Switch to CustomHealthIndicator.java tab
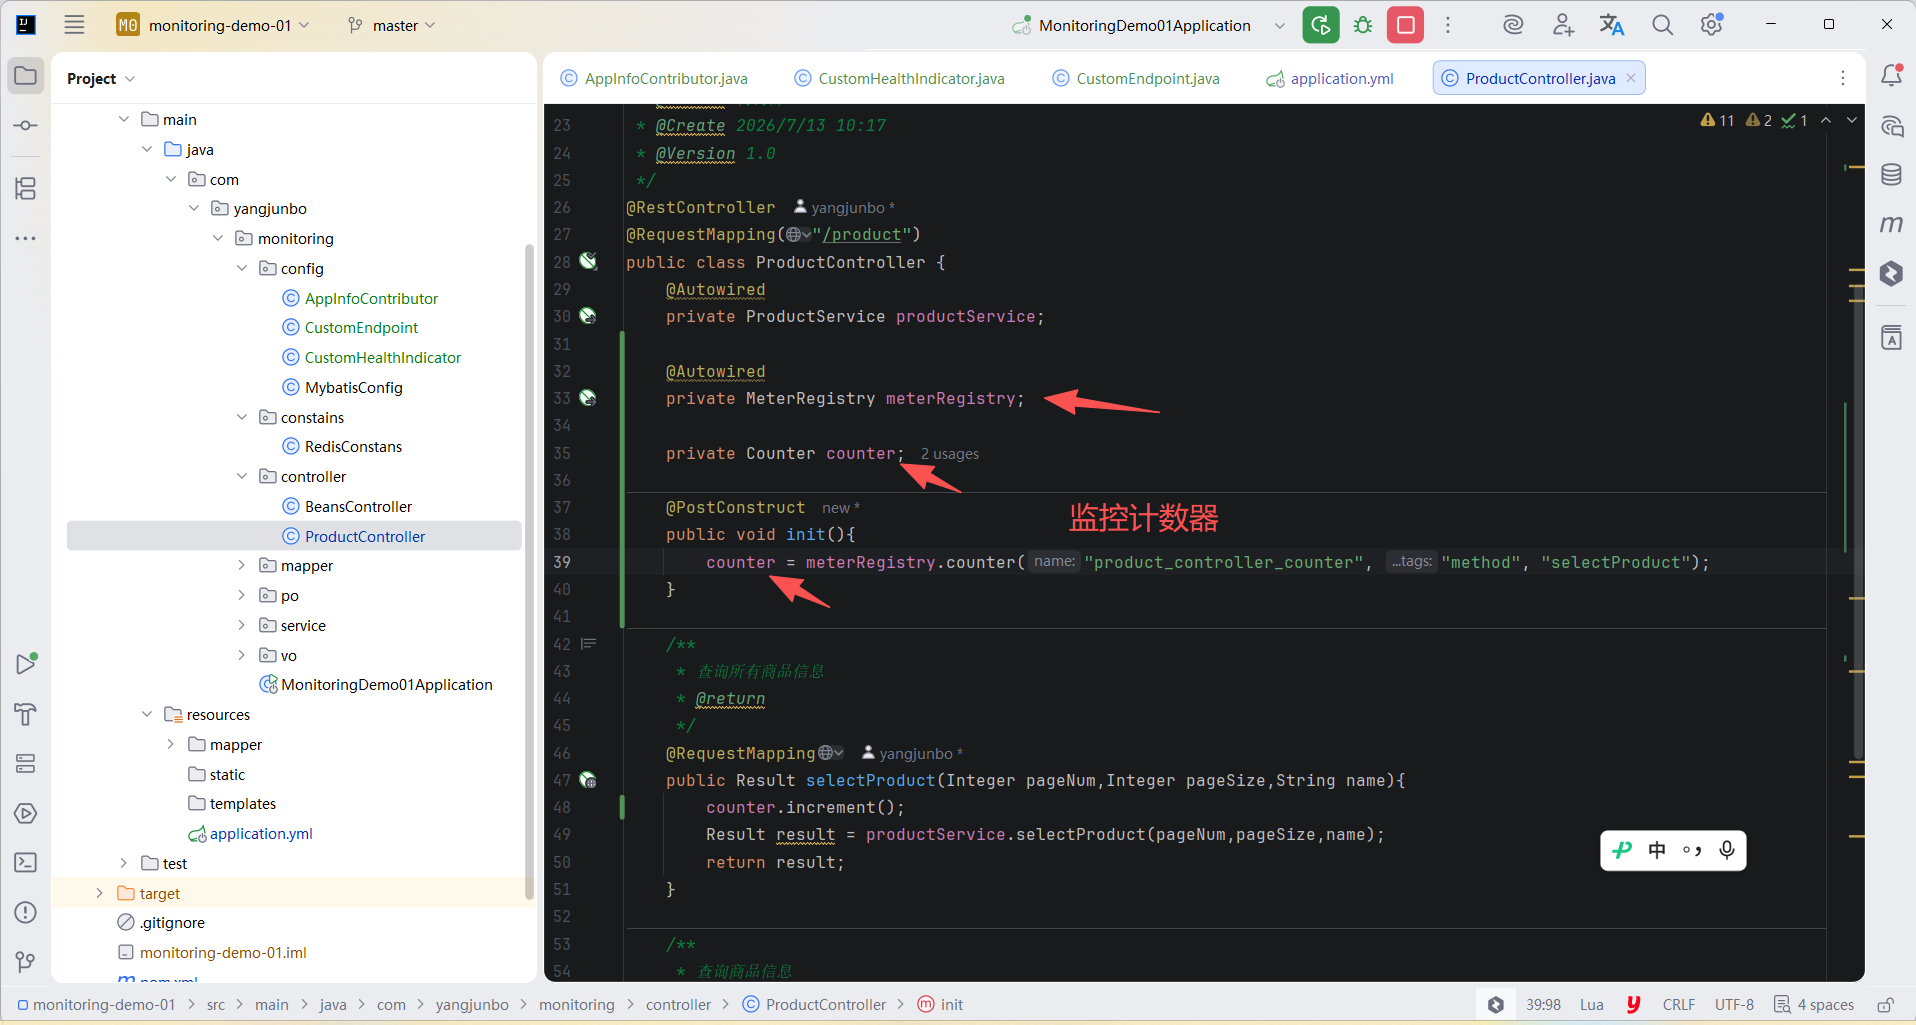 tap(899, 78)
